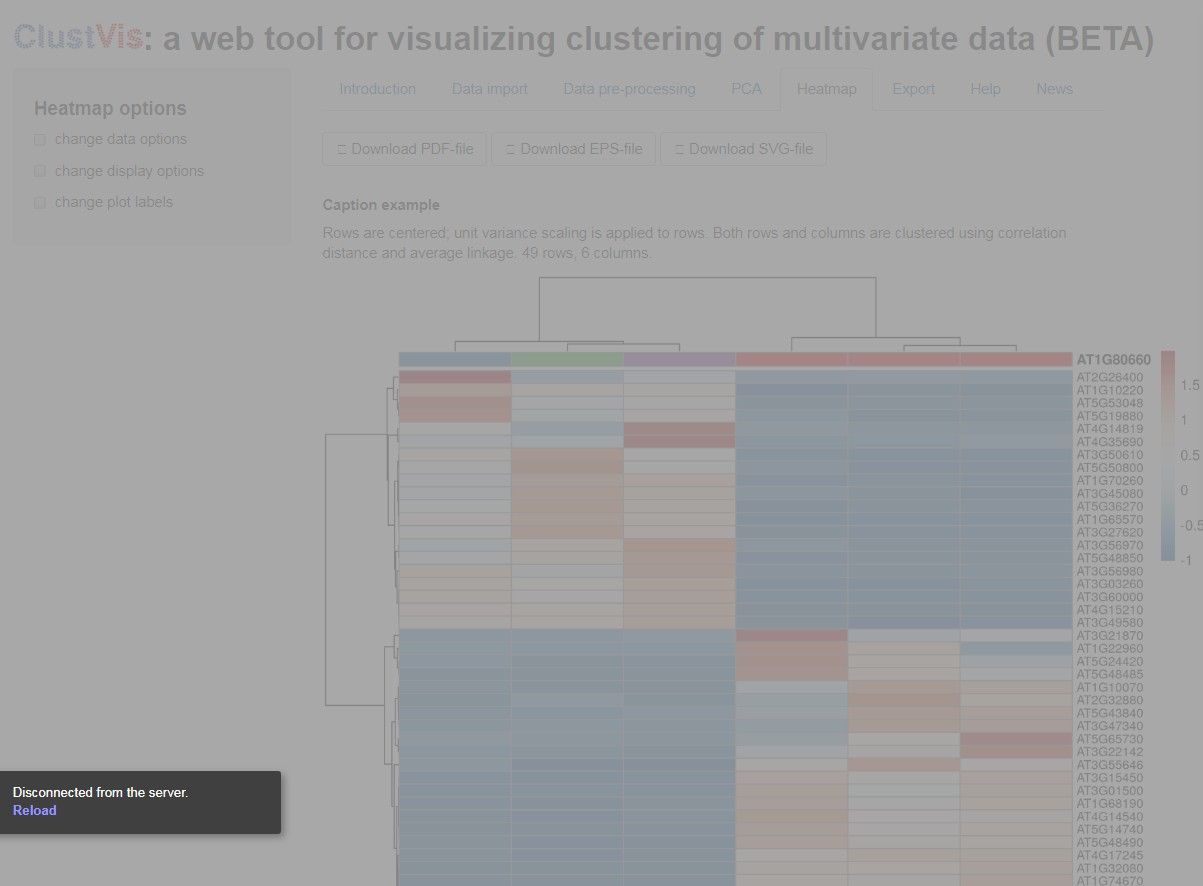The height and width of the screenshot is (886, 1203).
Task: Click row label AT3G60000
Action: [x=1109, y=598]
